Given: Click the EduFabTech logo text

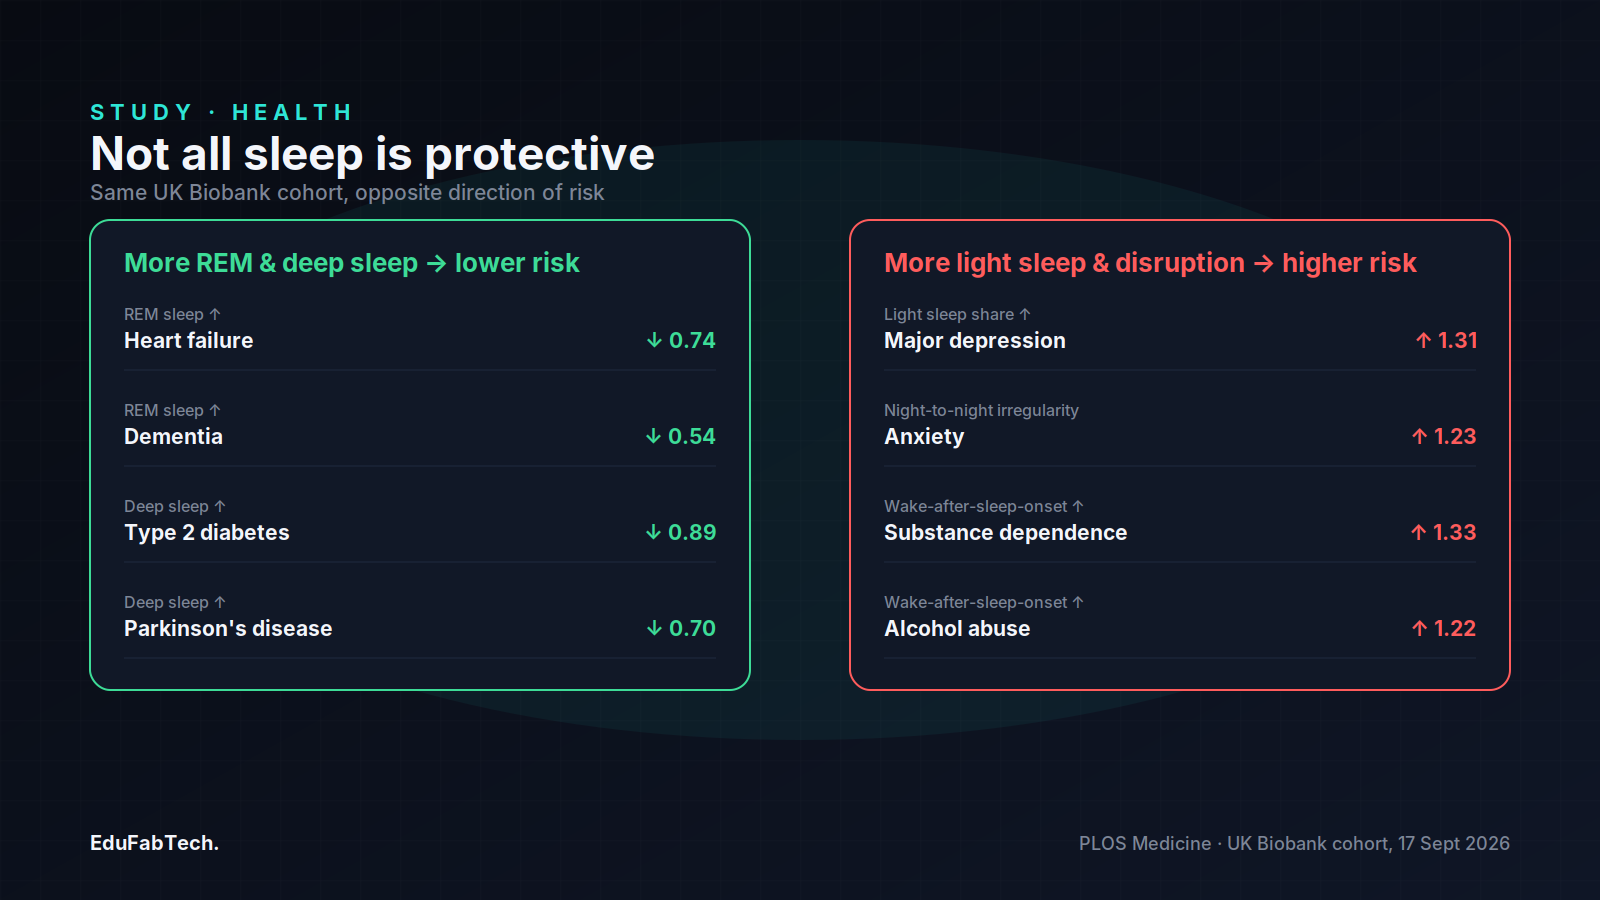Looking at the screenshot, I should (x=154, y=843).
